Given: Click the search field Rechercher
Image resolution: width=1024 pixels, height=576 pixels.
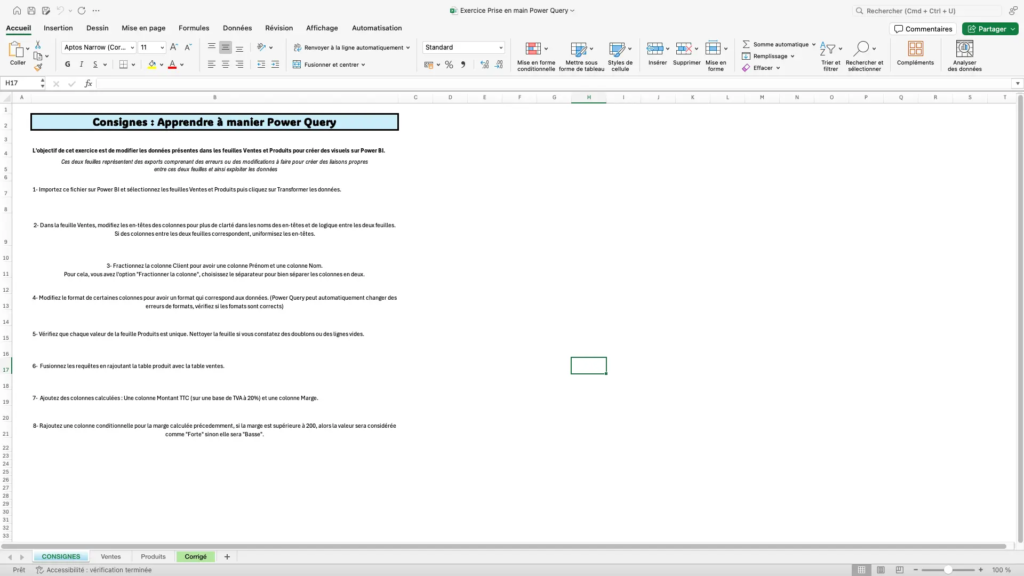Looking at the screenshot, I should click(927, 10).
